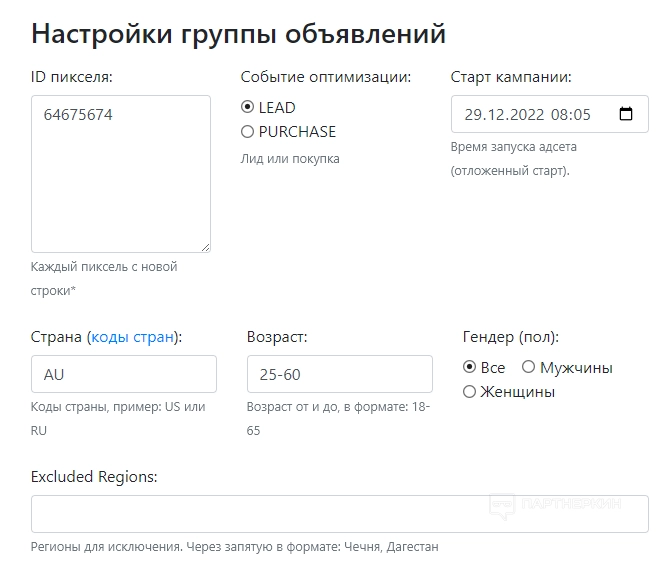672x572 pixels.
Task: Choose the Все gender option
Action: click(469, 367)
